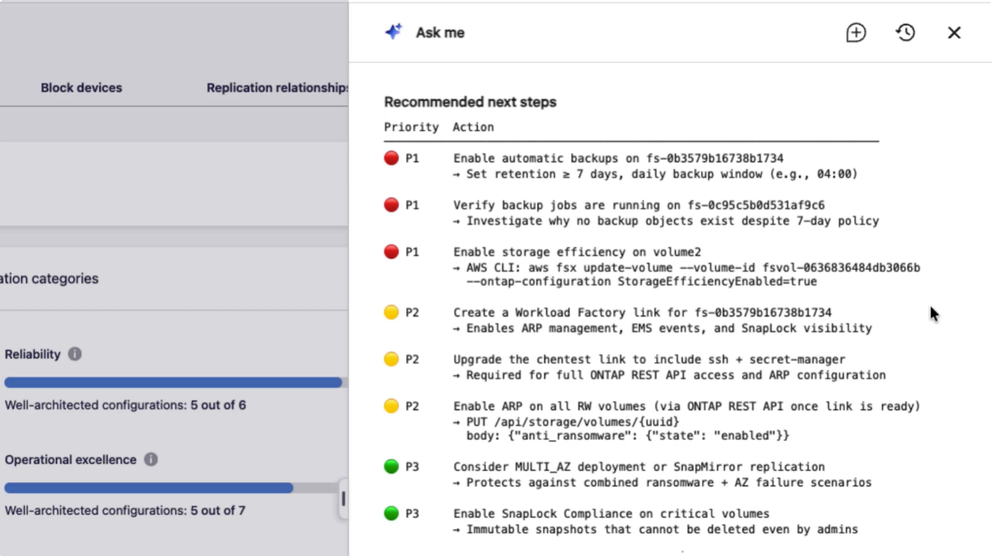
Task: Click 'Enable automatic backups on fs-0b3579b16738b1734' text
Action: click(618, 158)
